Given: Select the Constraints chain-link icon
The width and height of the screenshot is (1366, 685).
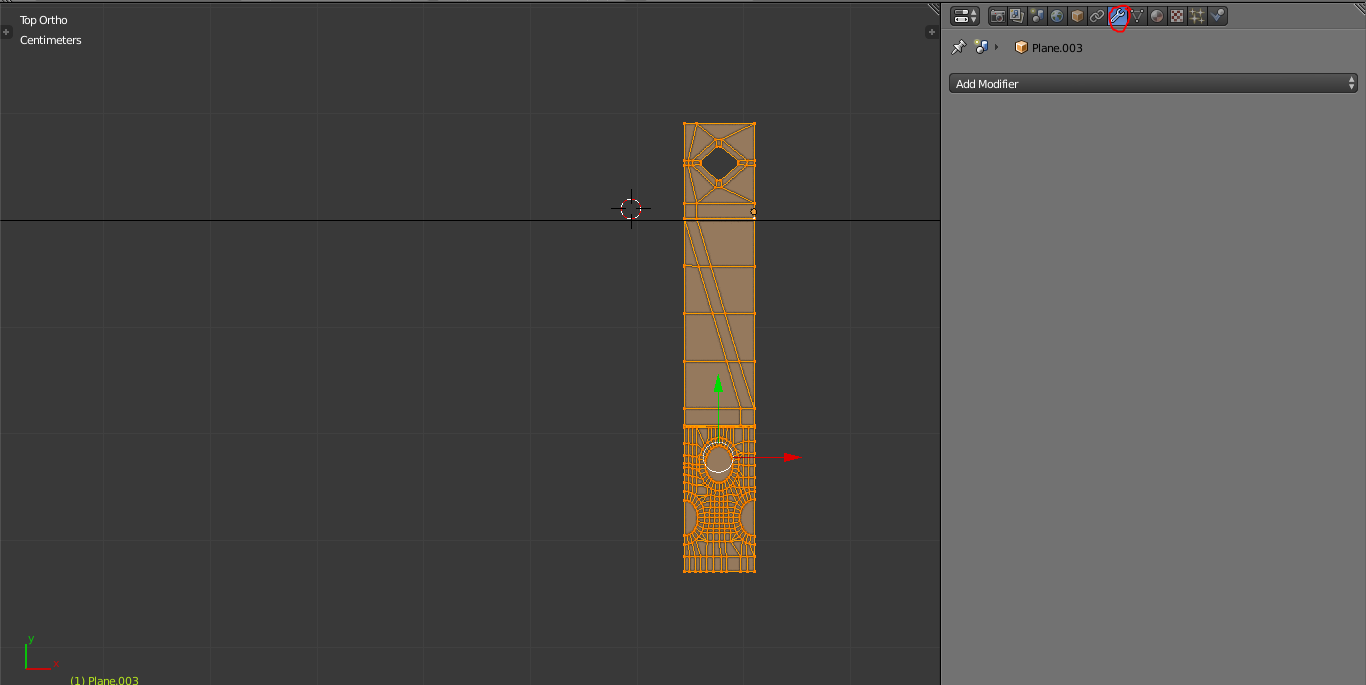Looking at the screenshot, I should click(1097, 15).
